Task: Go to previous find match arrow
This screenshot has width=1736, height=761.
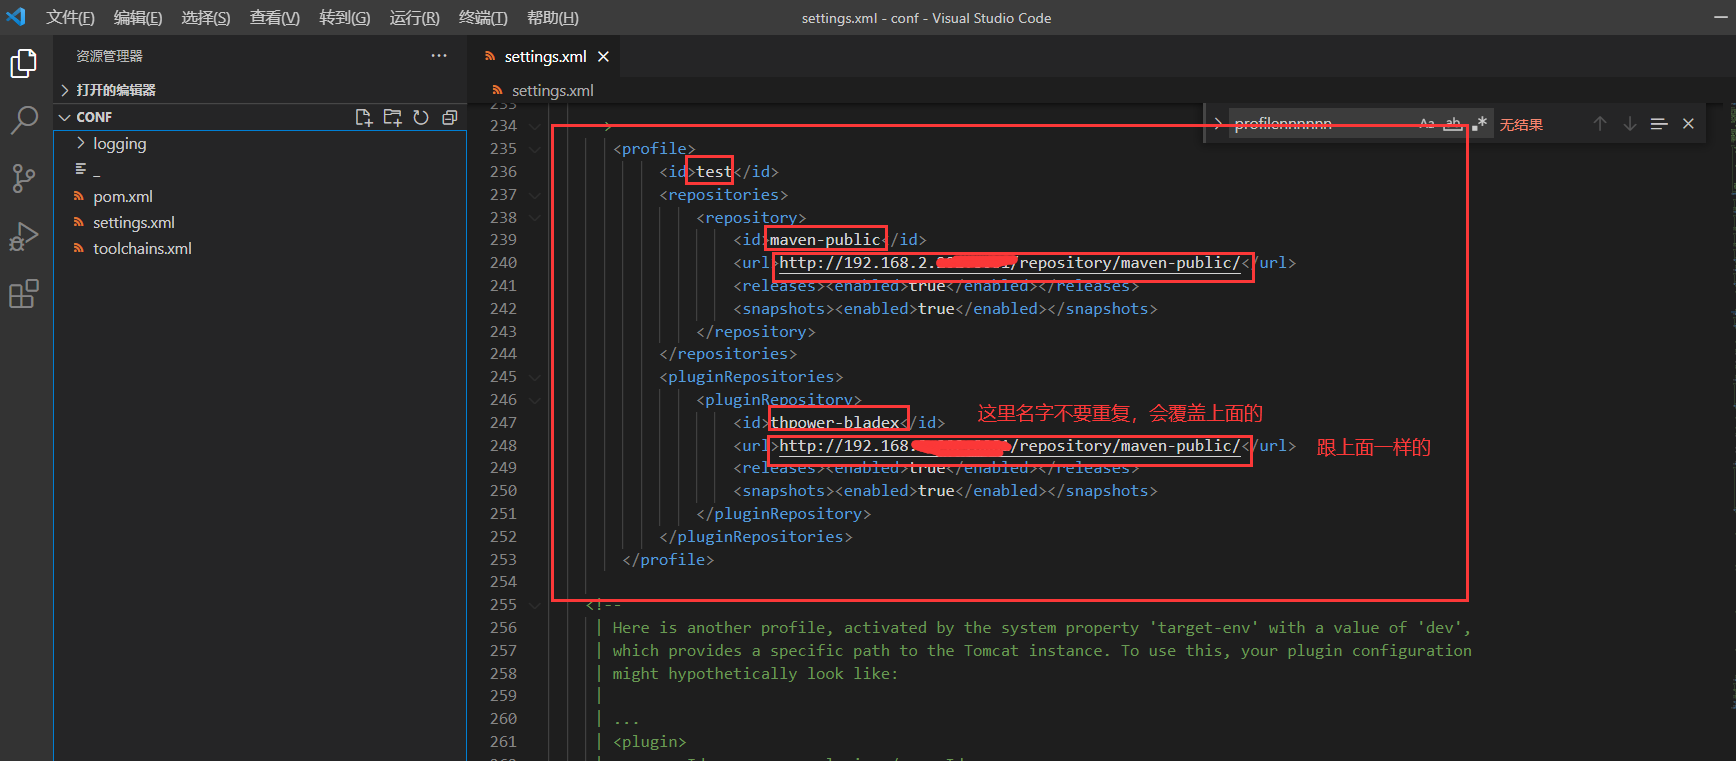Action: click(1600, 124)
